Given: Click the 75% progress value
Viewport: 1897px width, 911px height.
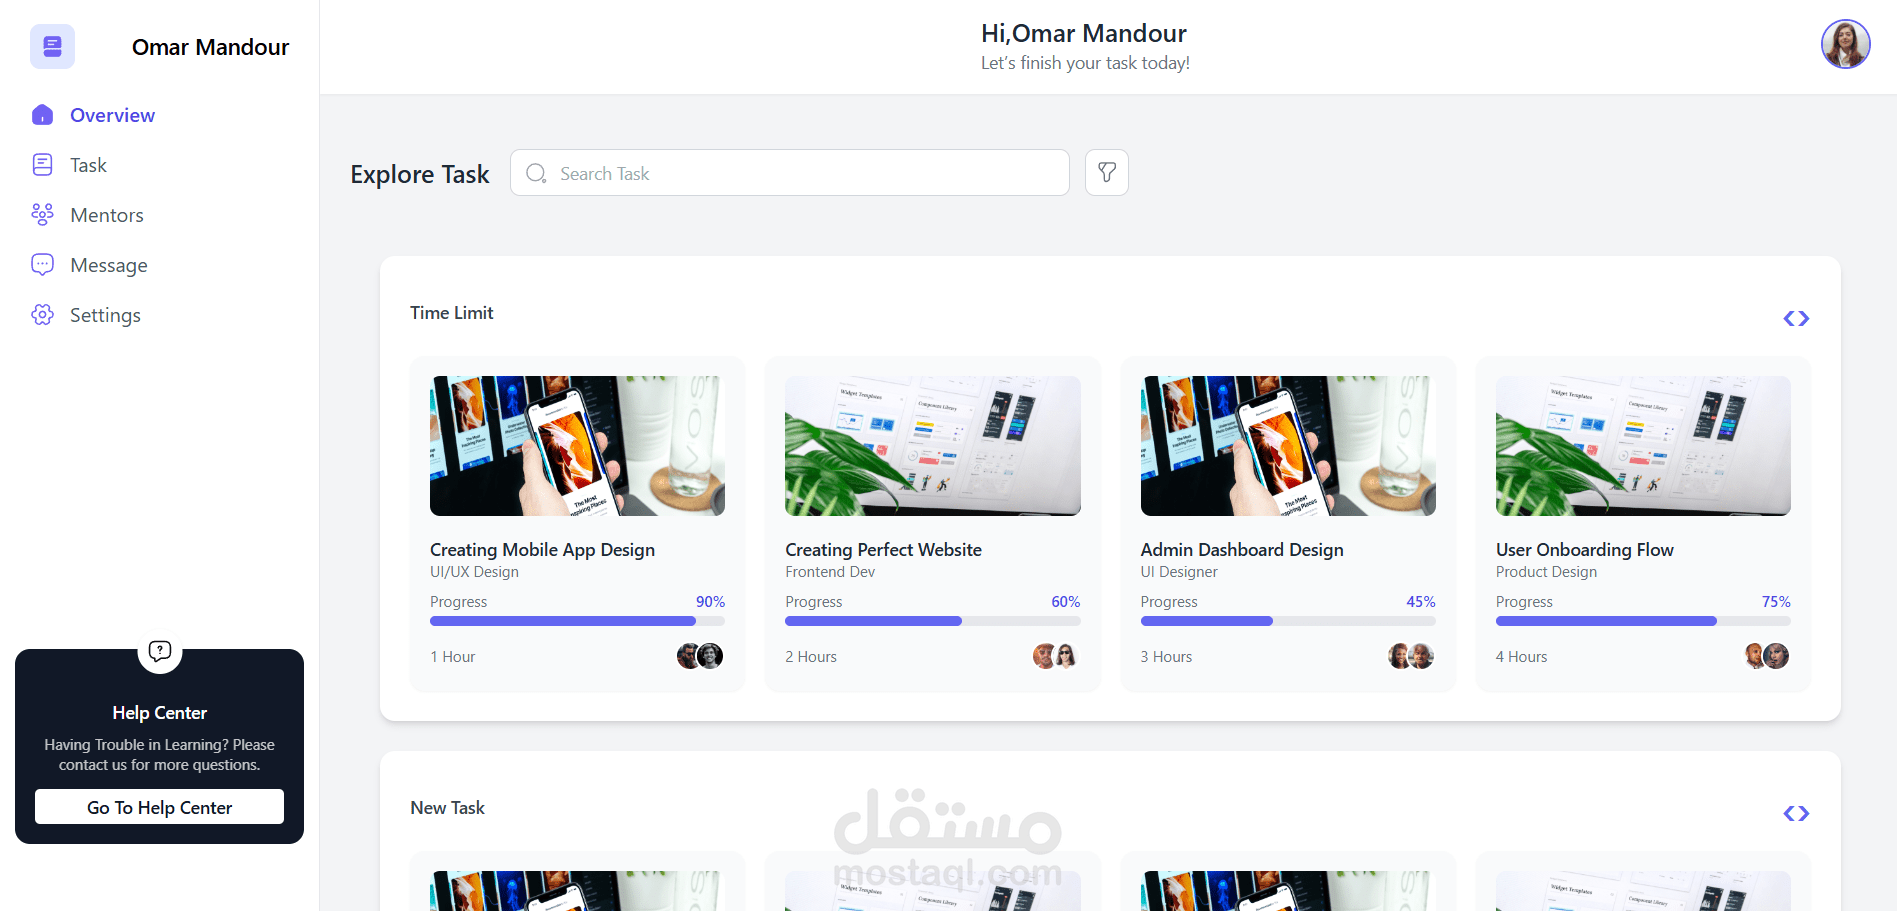Looking at the screenshot, I should point(1776,602).
